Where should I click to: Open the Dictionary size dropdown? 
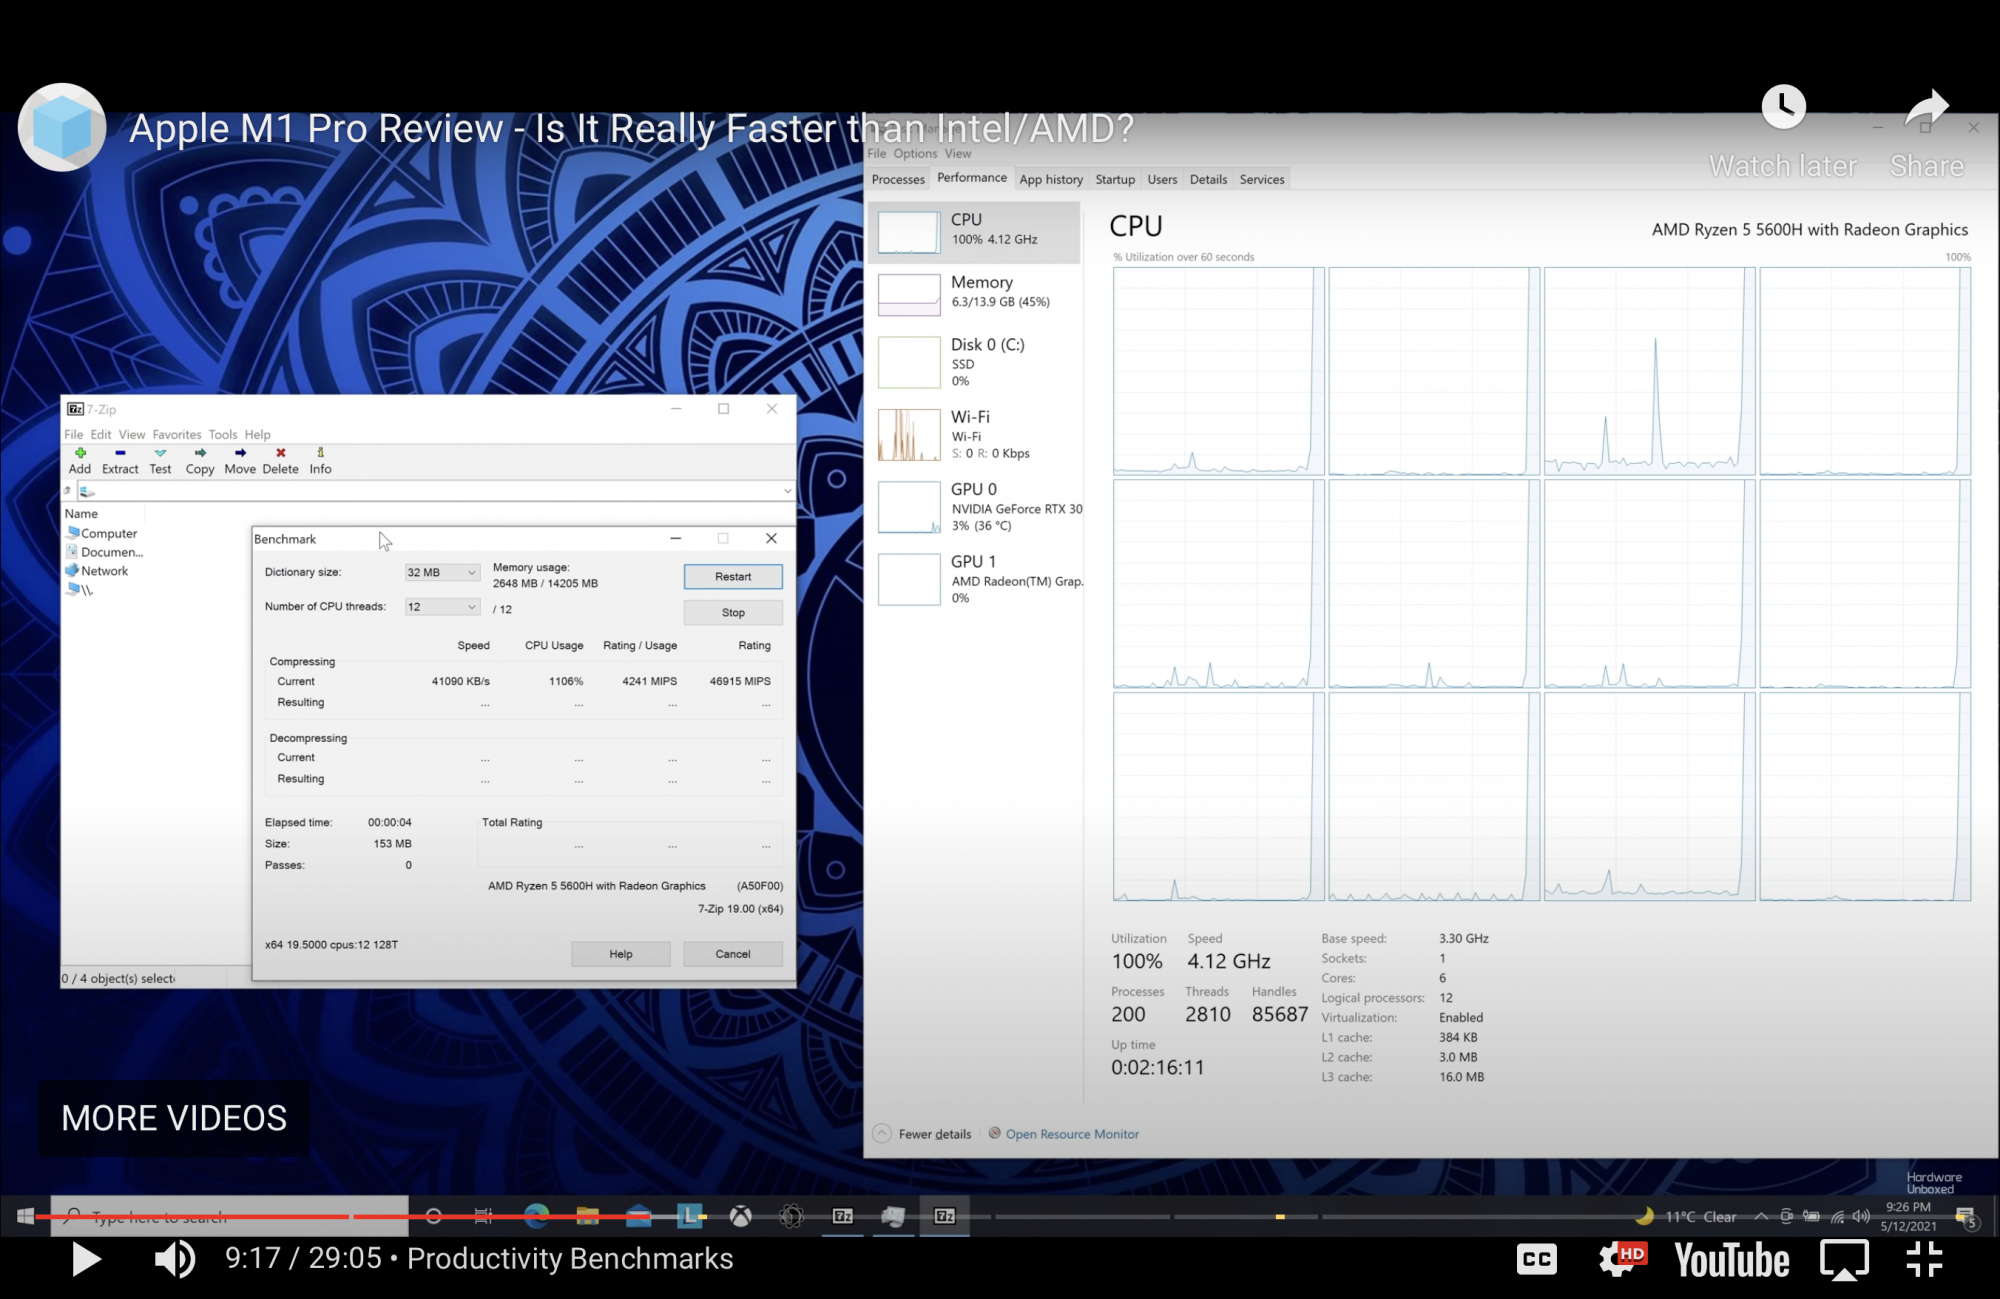coord(441,572)
